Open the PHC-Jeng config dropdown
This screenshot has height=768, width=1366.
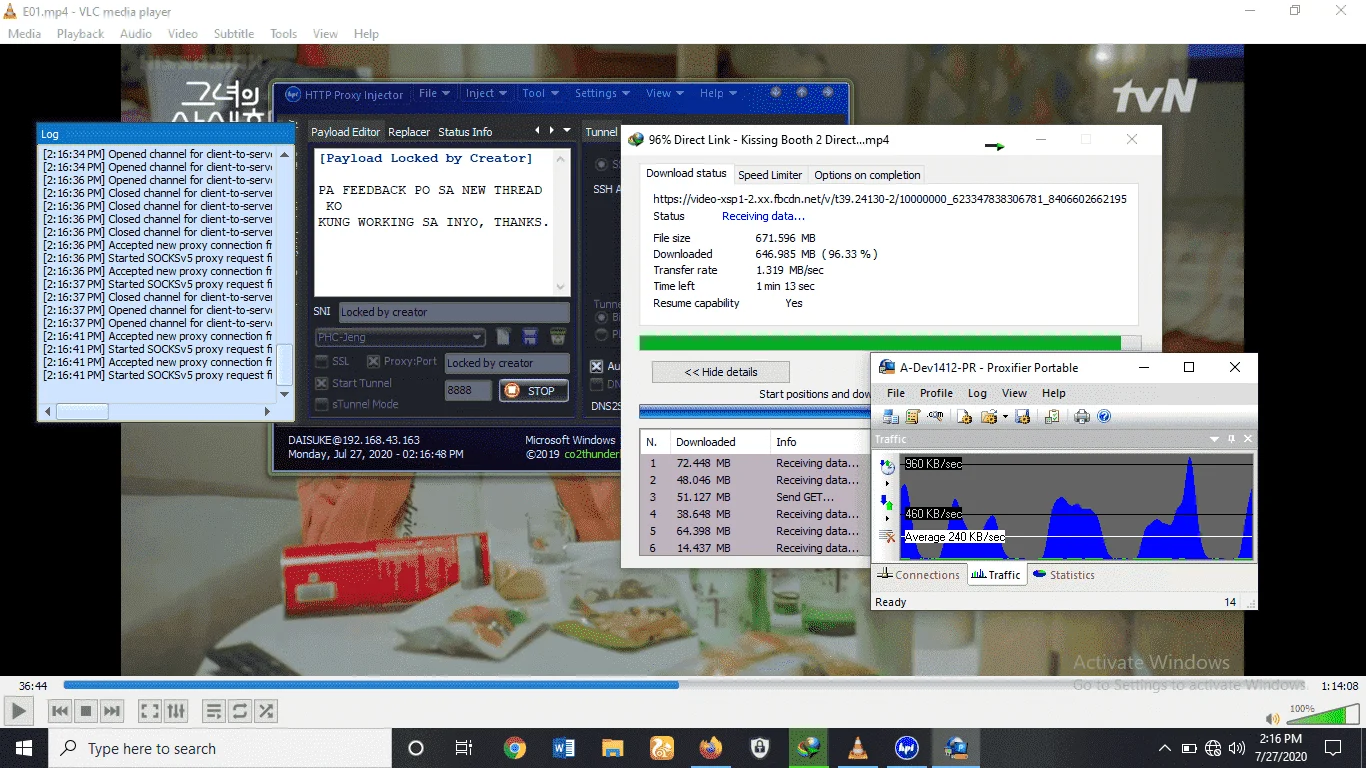401,337
